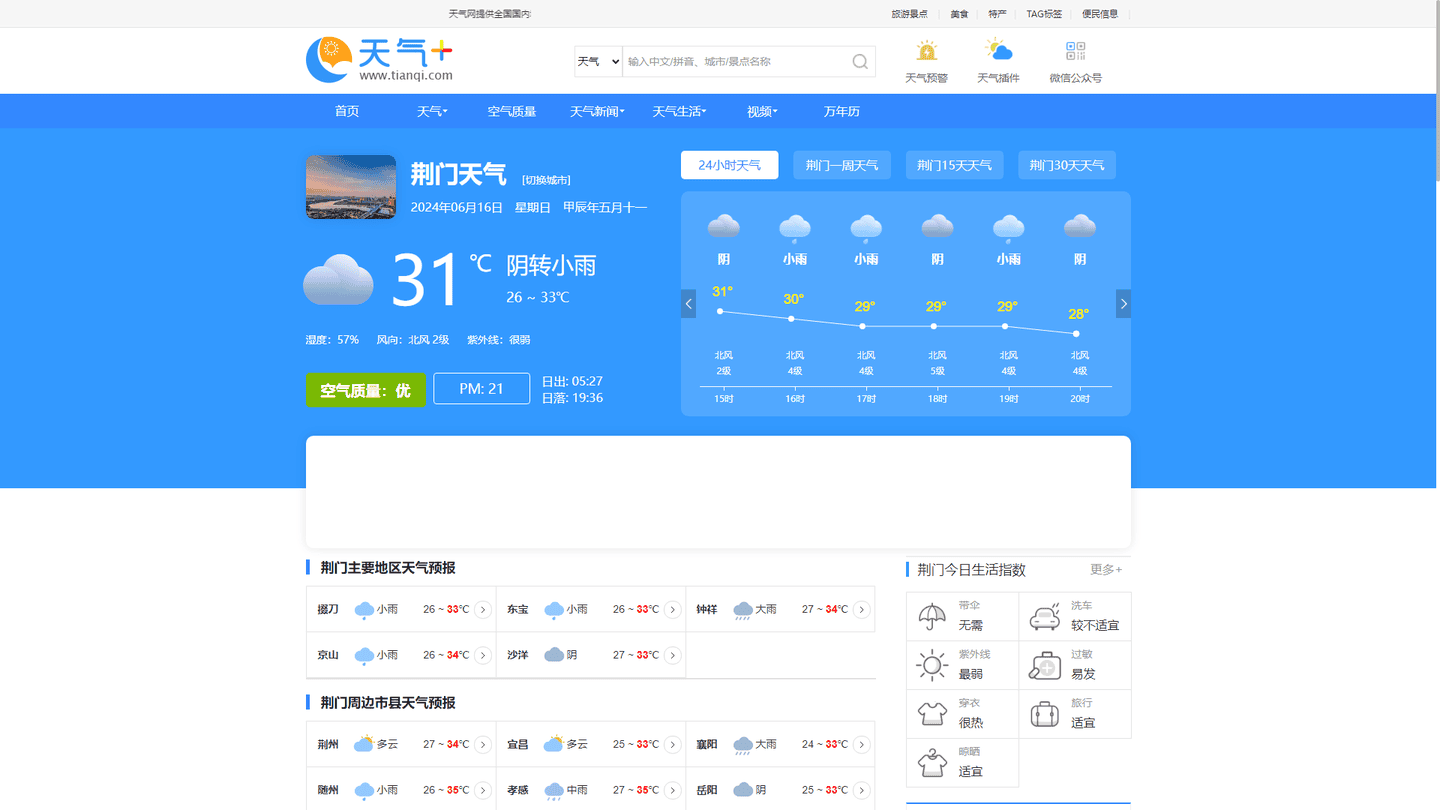Expand the 视频 navigation menu
This screenshot has width=1440, height=810.
[x=762, y=111]
